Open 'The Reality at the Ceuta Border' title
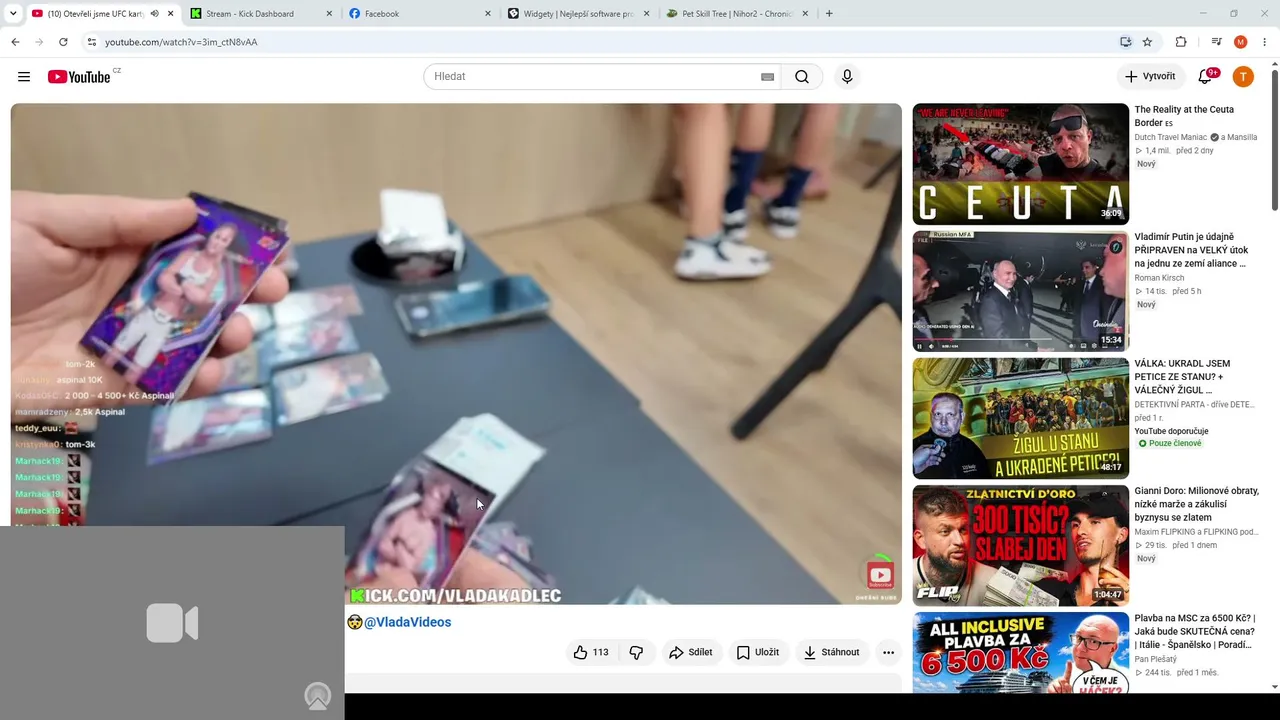1280x720 pixels. pyautogui.click(x=1184, y=116)
